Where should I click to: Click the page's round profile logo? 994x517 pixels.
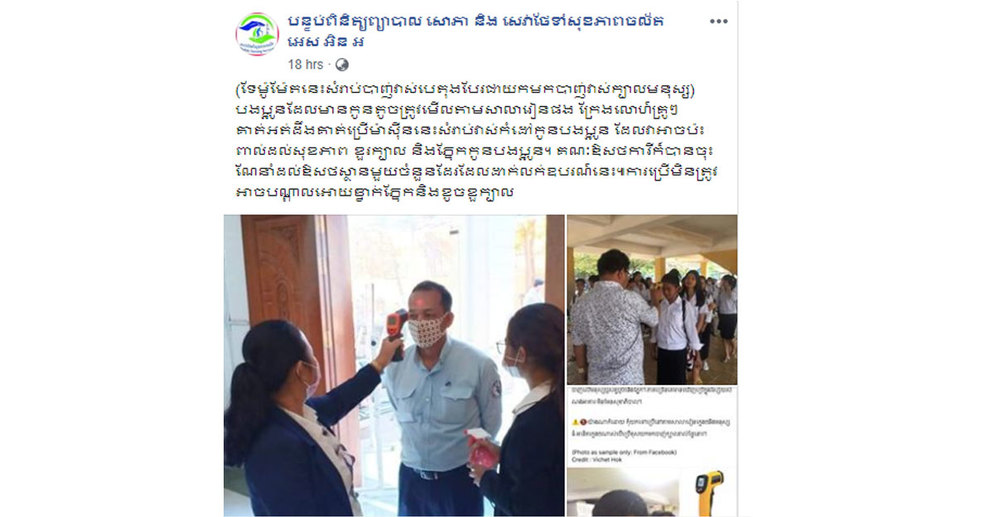point(257,34)
